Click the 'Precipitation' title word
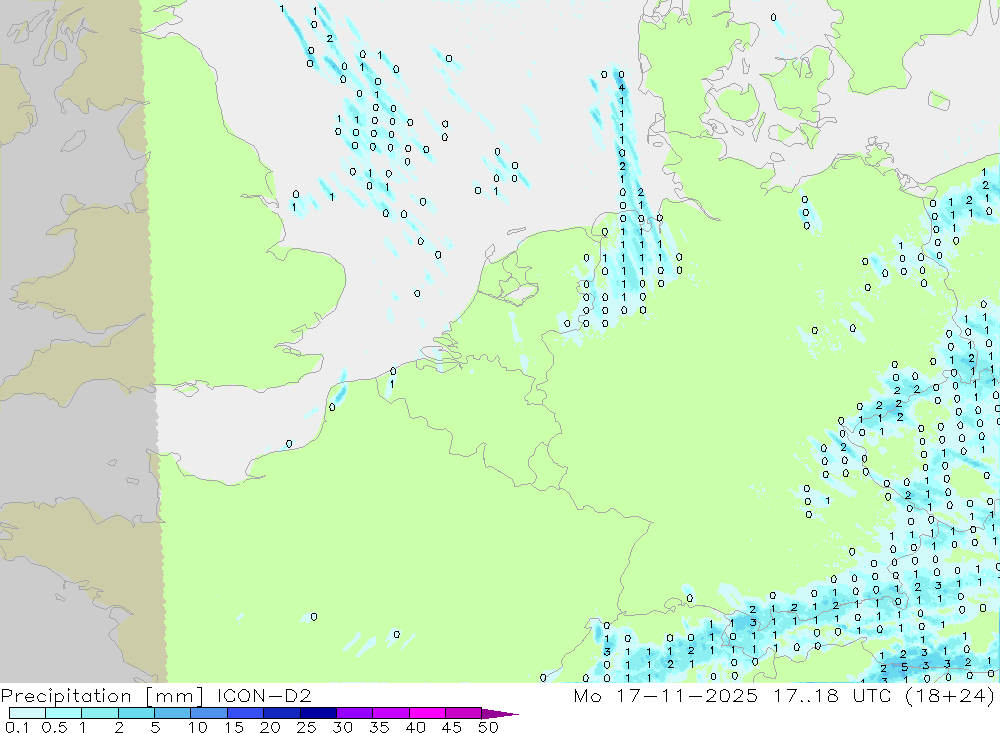The height and width of the screenshot is (733, 1000). click(66, 696)
